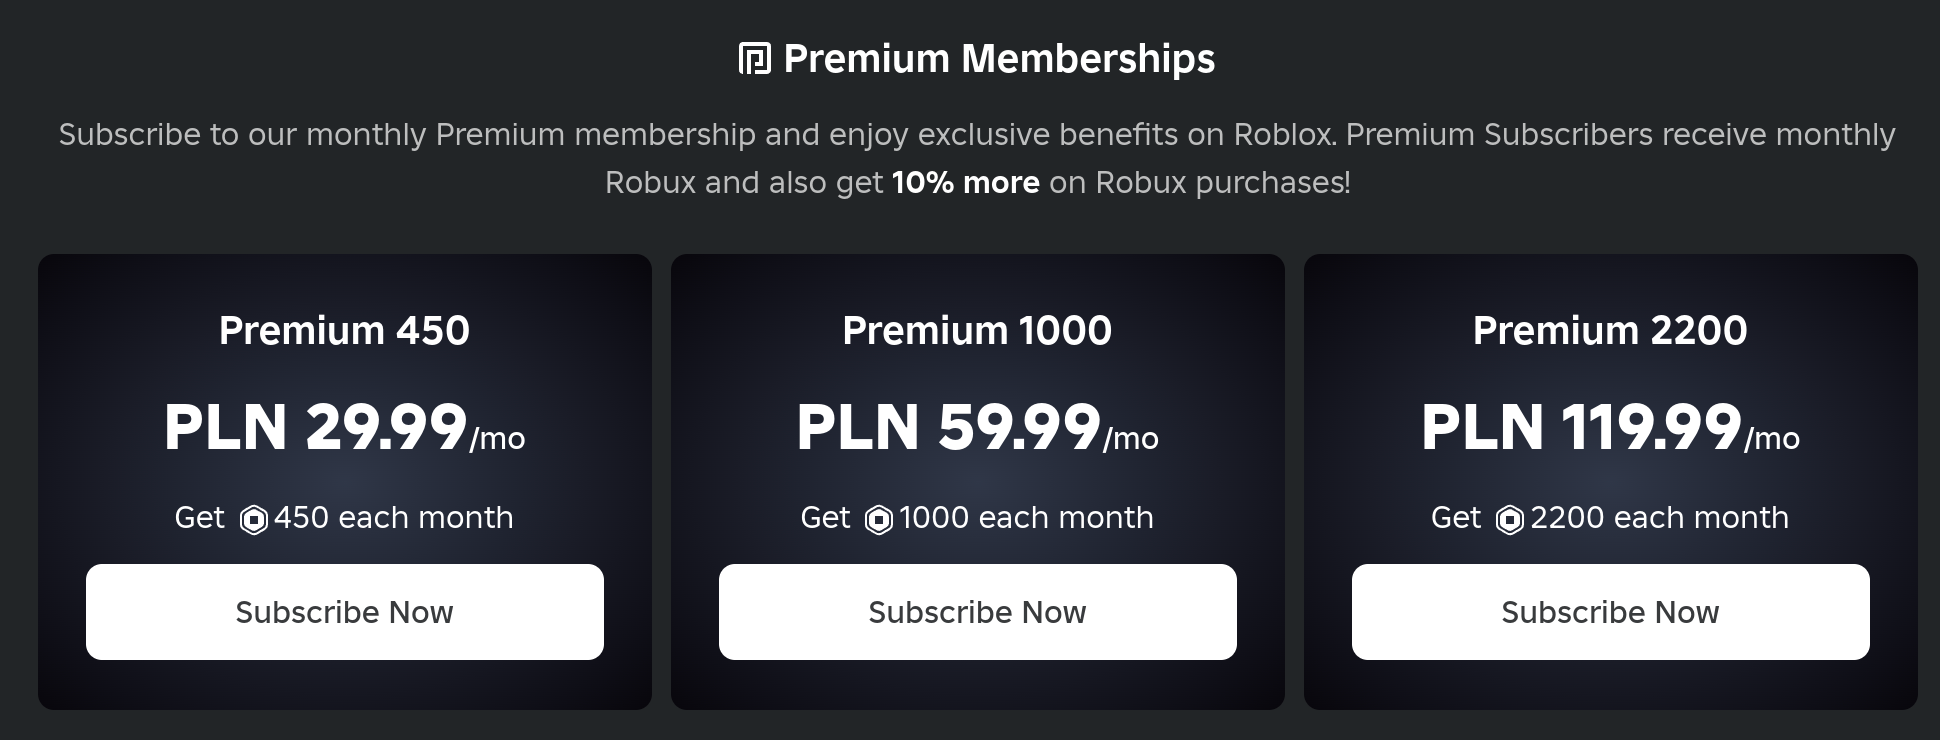1940x740 pixels.
Task: Click the PLN 119.99 price
Action: pyautogui.click(x=1581, y=428)
